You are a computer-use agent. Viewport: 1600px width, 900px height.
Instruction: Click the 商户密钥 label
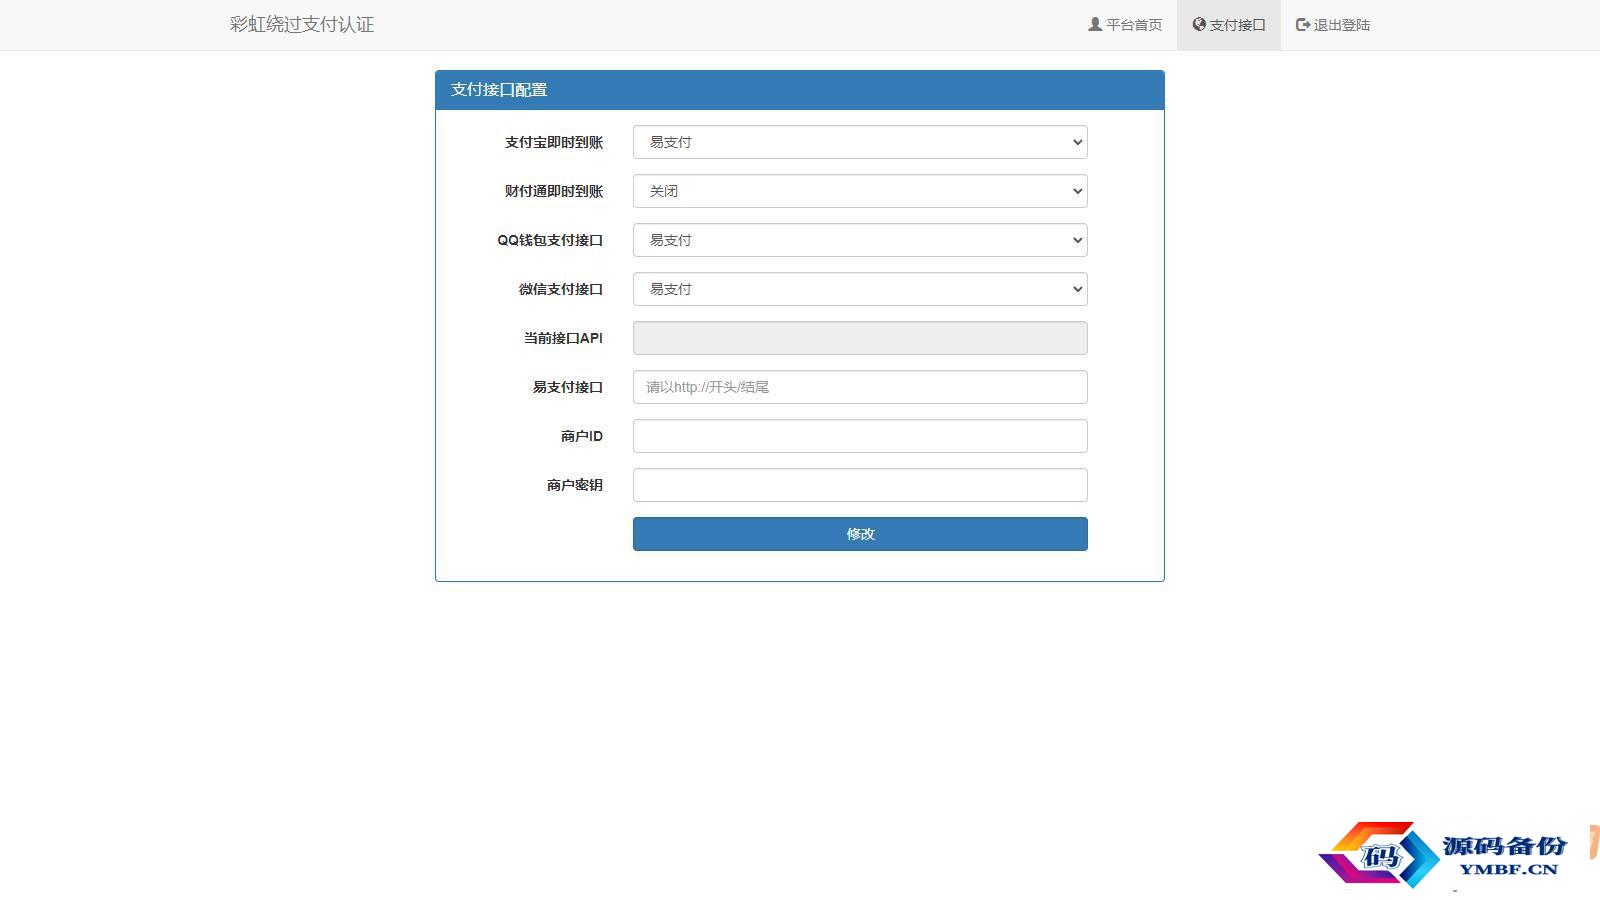click(x=575, y=485)
